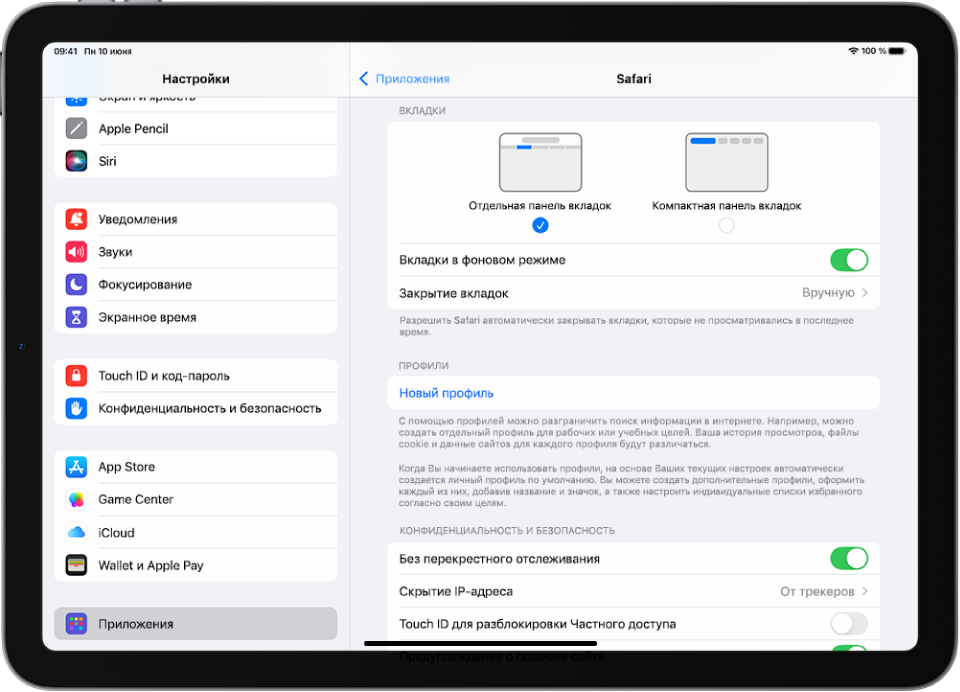Screen dimensions: 960x692
Task: Tap the moon icon for Фокусирование
Action: [76, 285]
